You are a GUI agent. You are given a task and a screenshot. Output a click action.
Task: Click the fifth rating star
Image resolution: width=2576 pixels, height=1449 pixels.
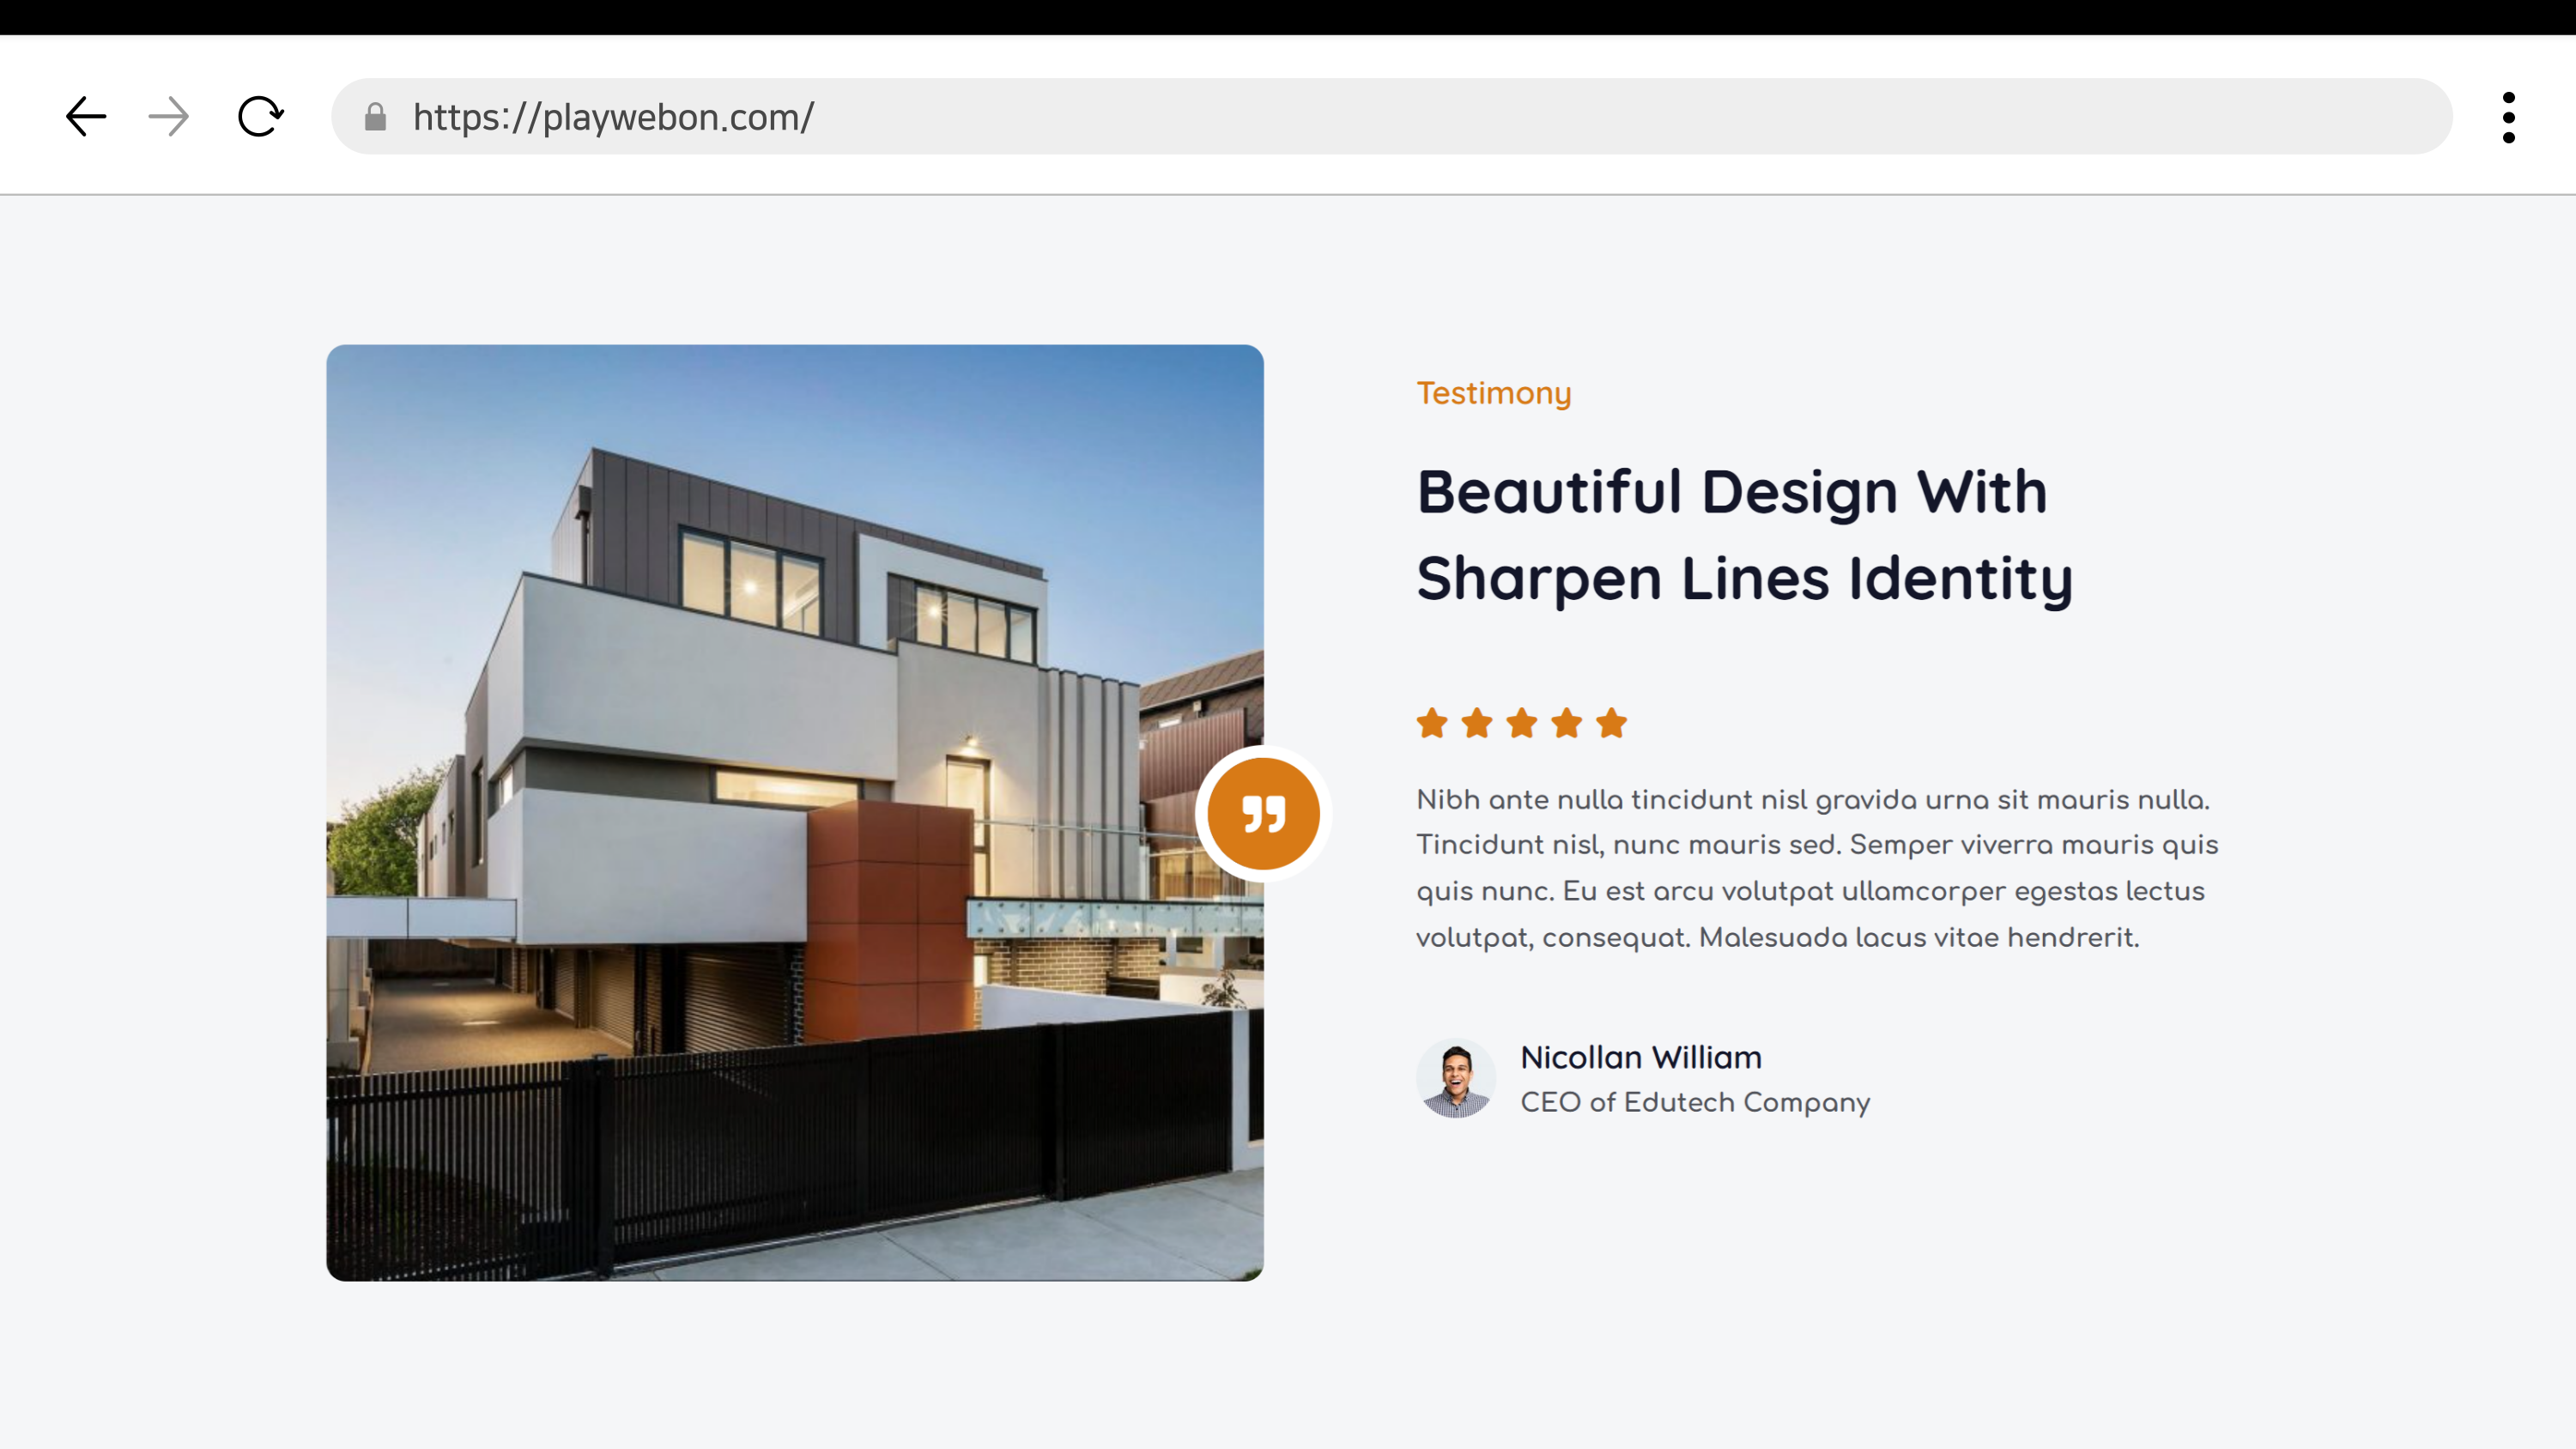tap(1612, 722)
